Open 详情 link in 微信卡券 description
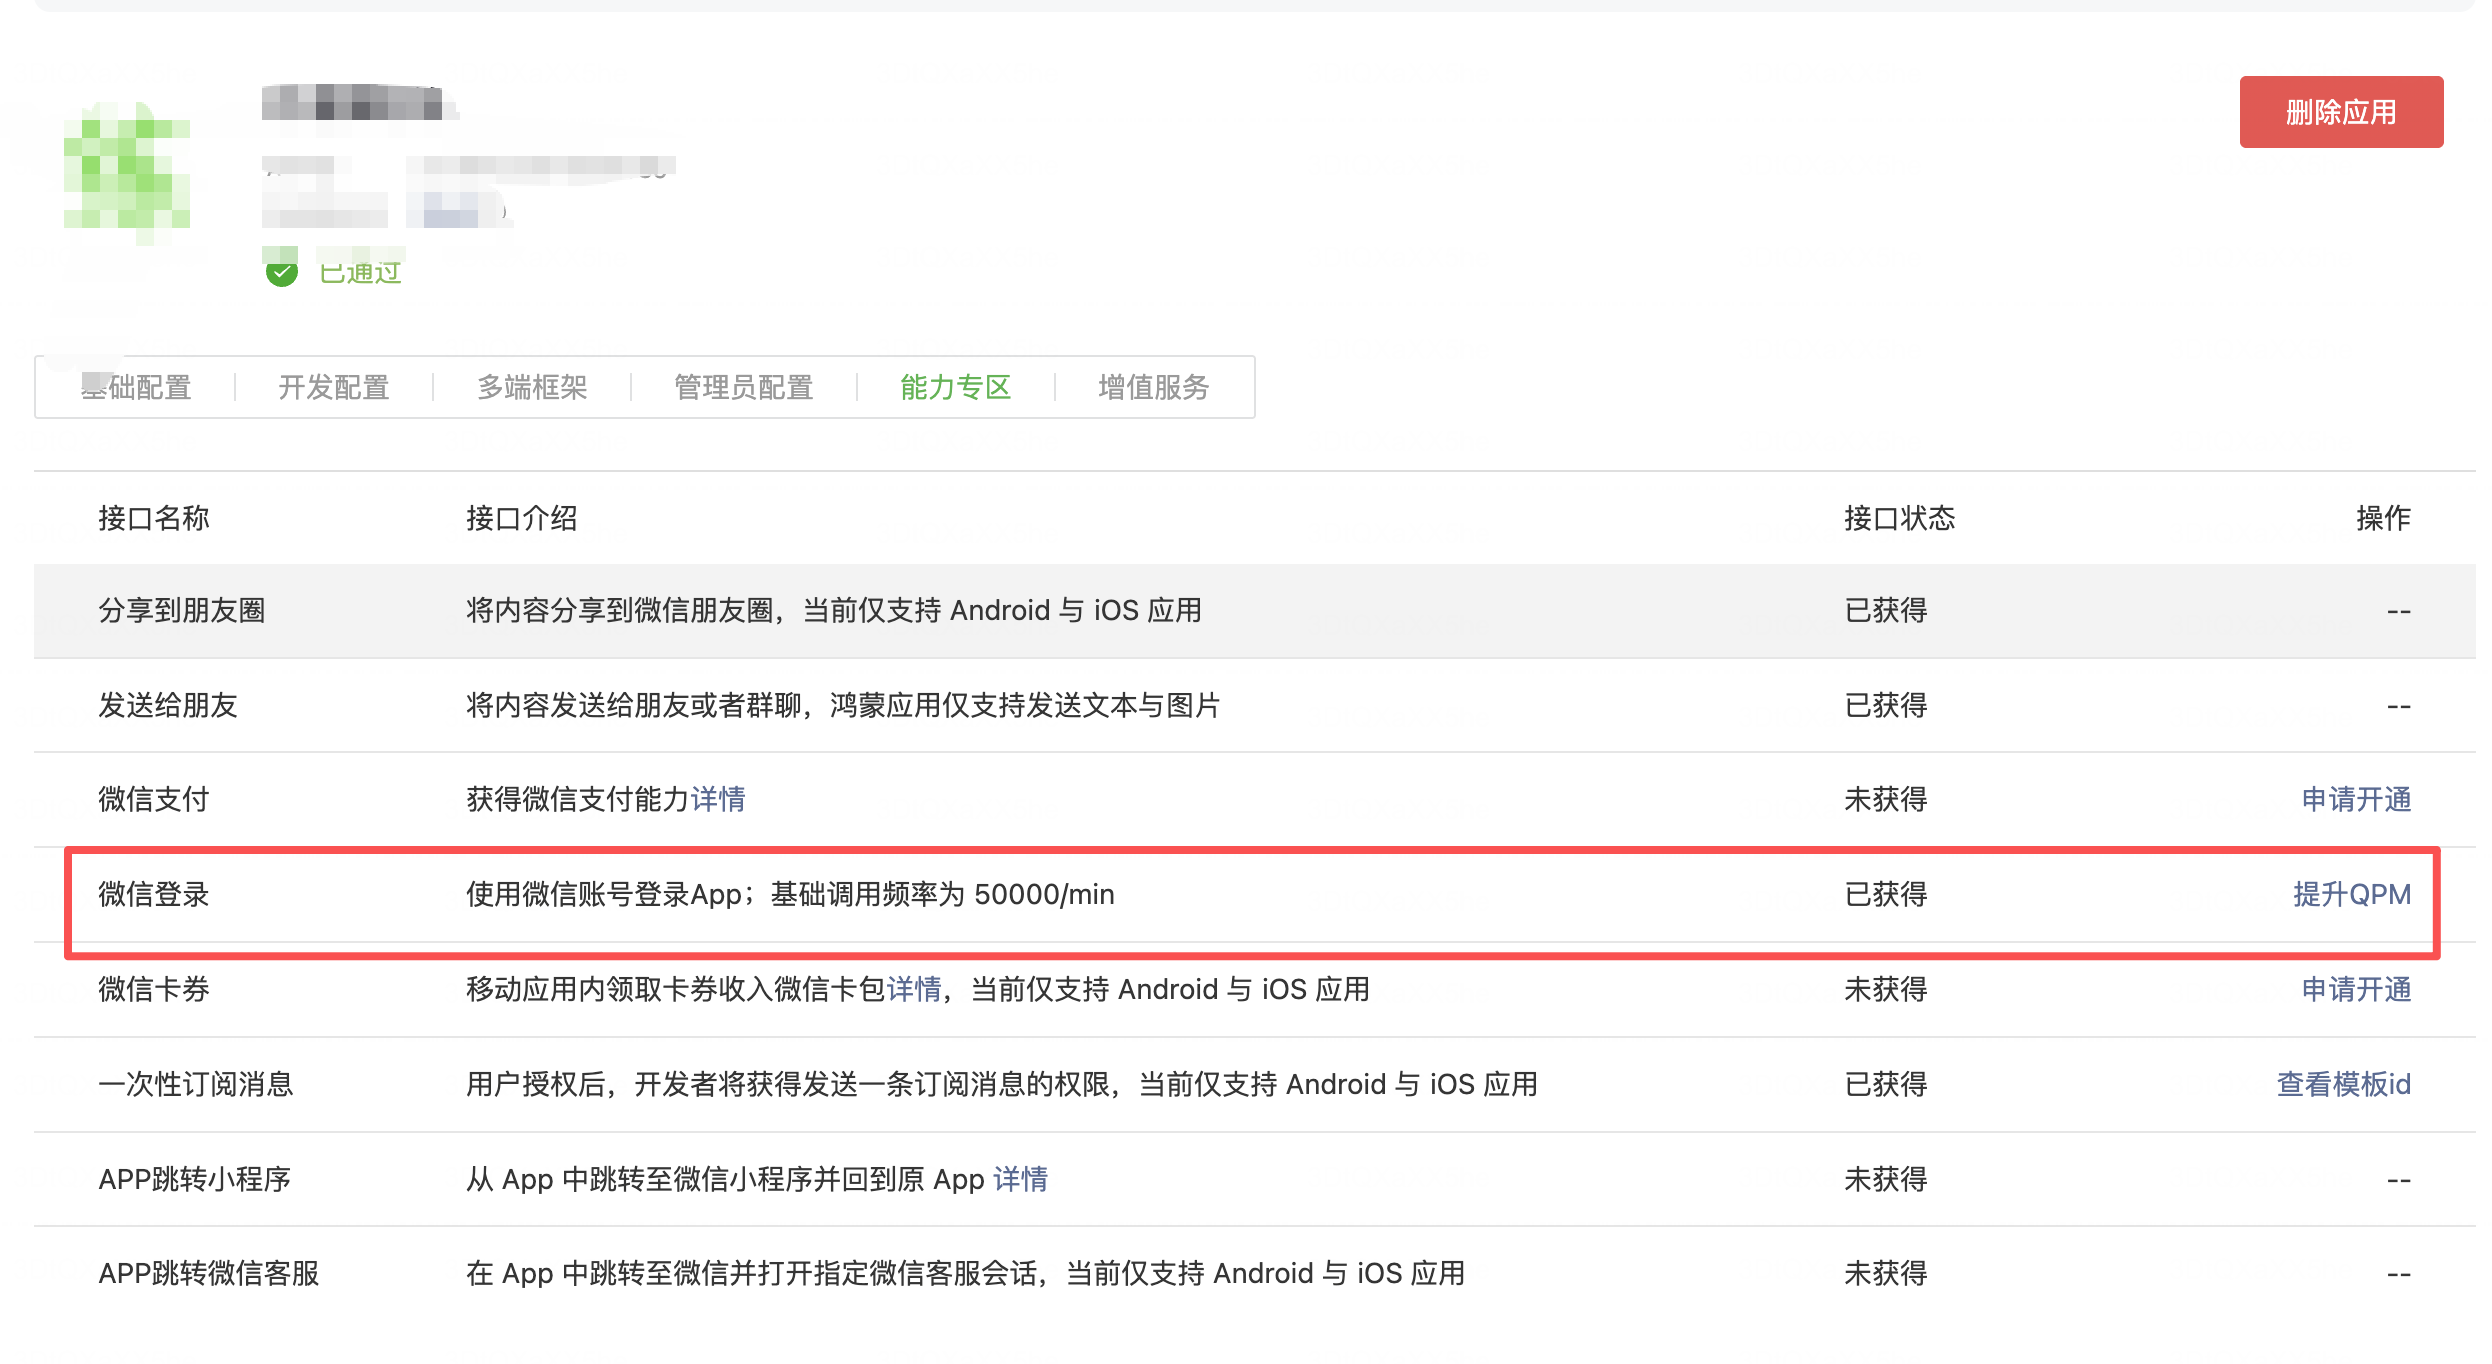The width and height of the screenshot is (2492, 1364). 914,989
